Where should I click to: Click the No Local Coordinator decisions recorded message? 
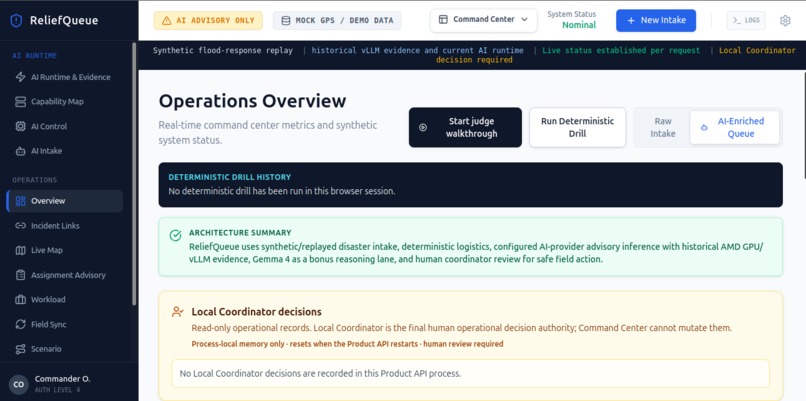click(x=320, y=374)
